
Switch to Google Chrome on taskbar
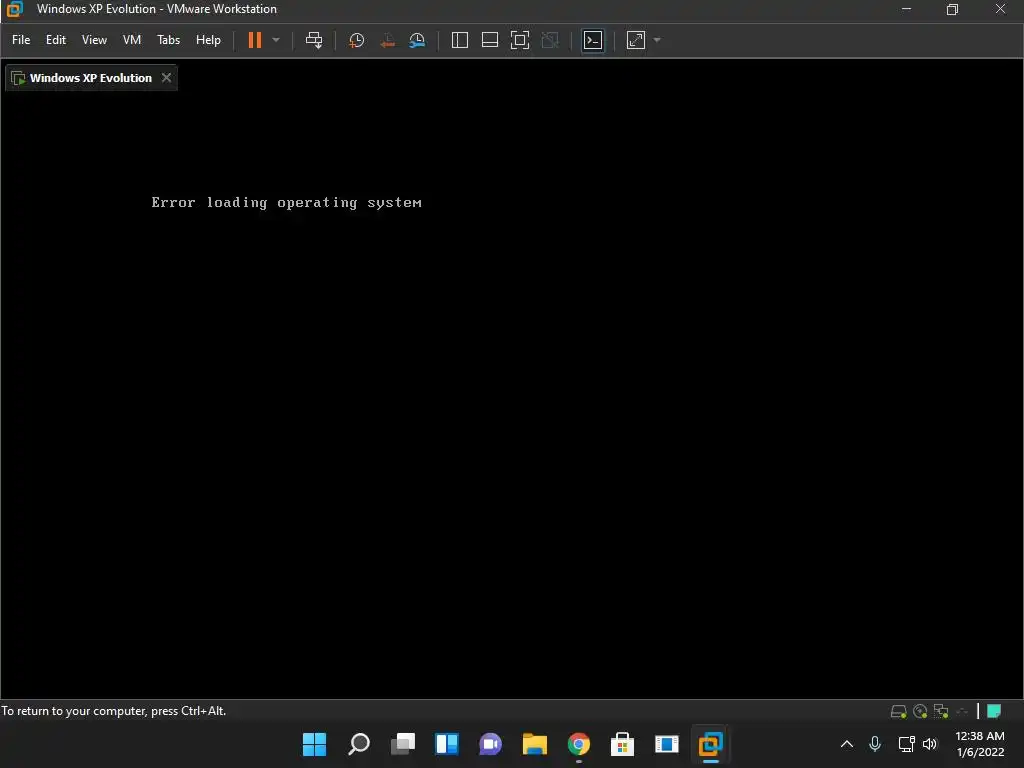(579, 744)
